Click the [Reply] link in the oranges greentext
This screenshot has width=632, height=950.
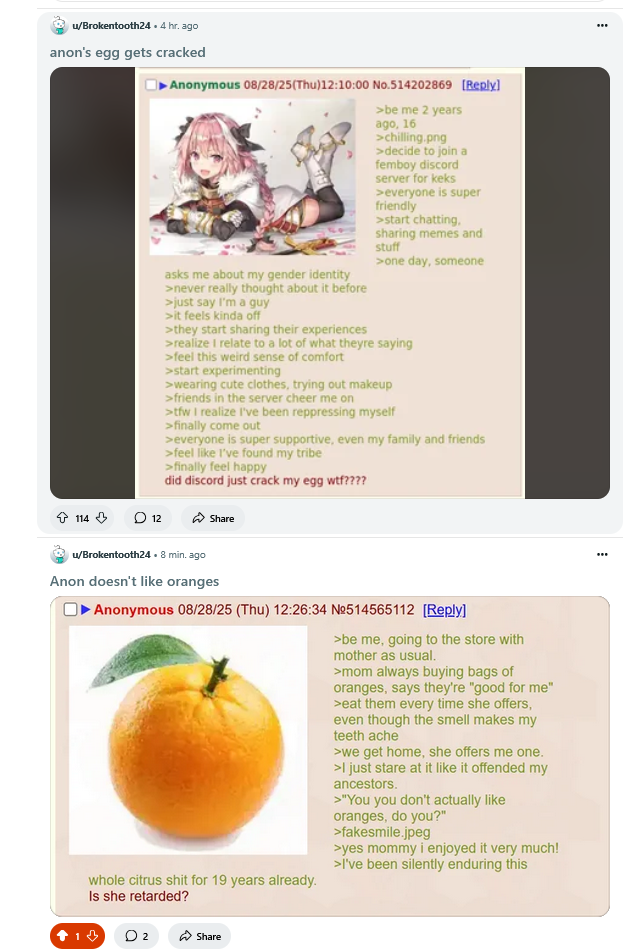pyautogui.click(x=444, y=610)
